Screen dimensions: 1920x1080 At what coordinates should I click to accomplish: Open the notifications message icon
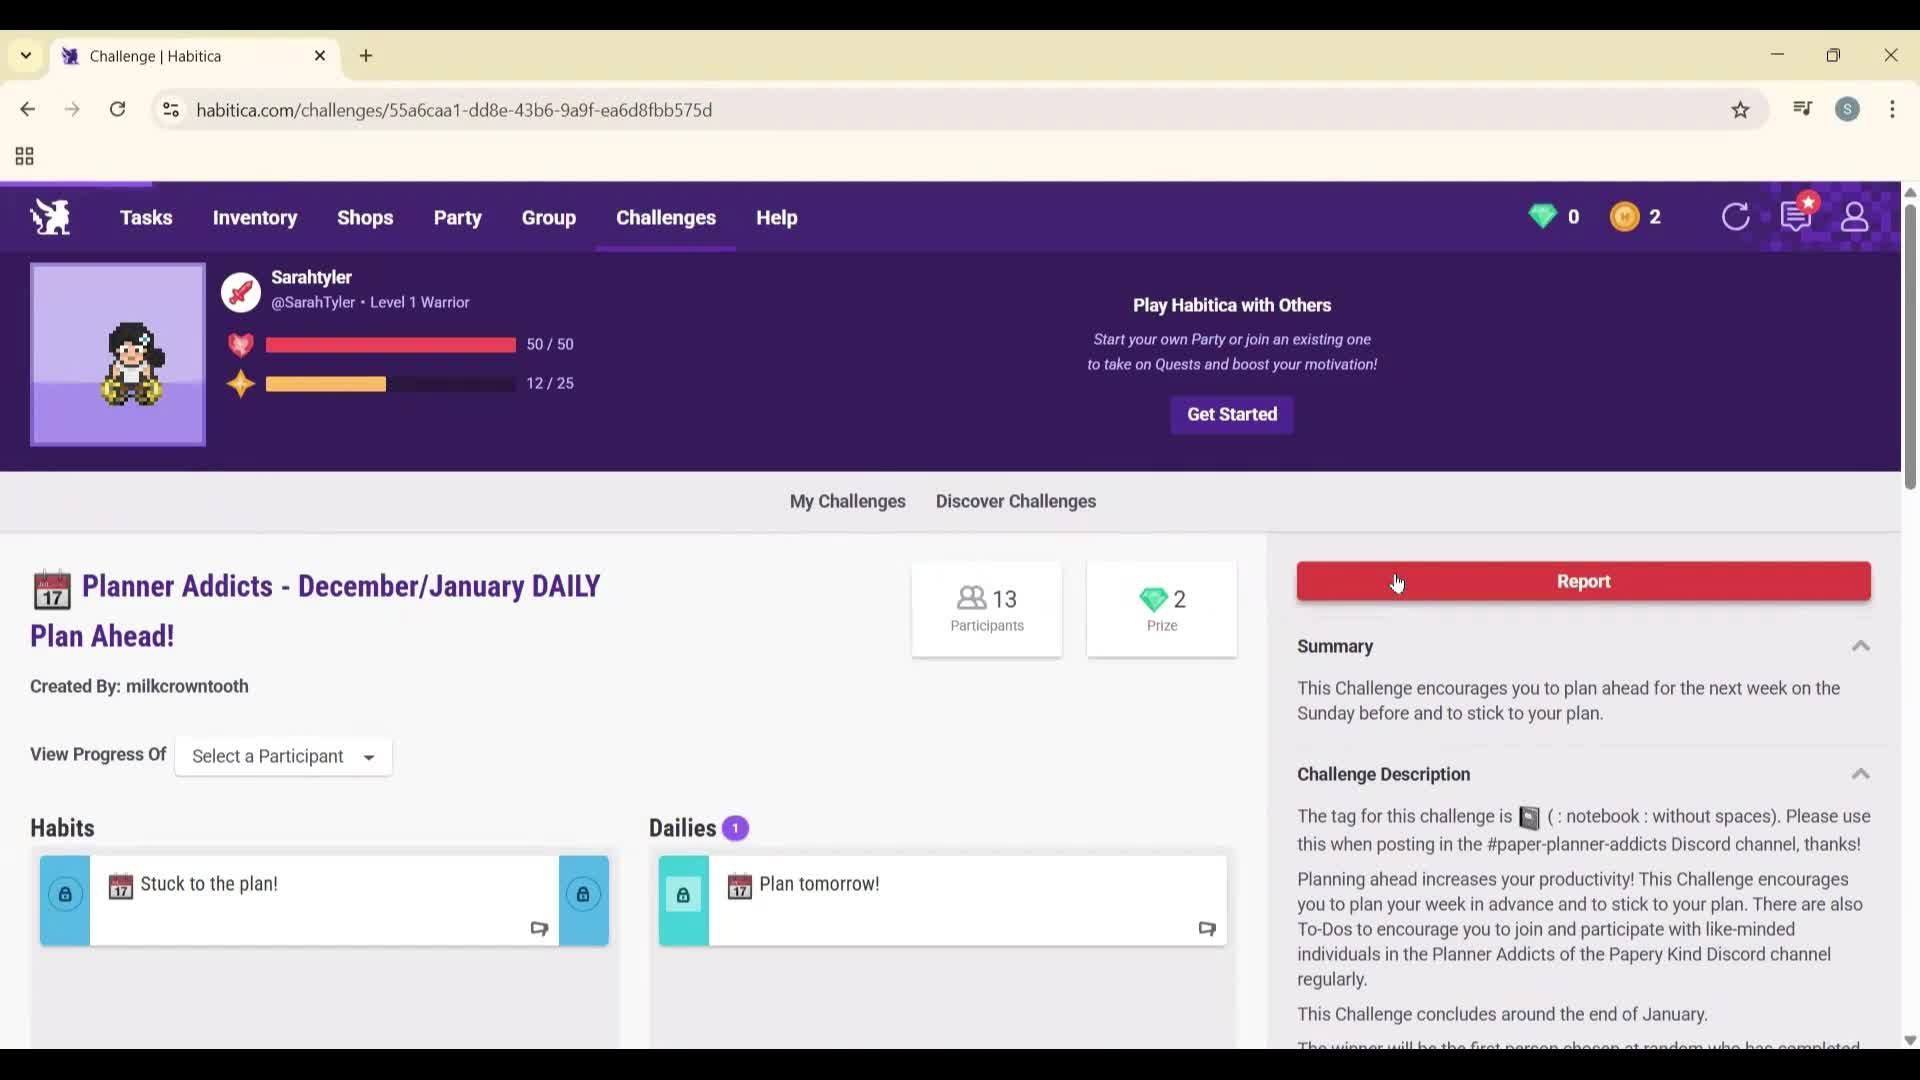click(x=1796, y=216)
